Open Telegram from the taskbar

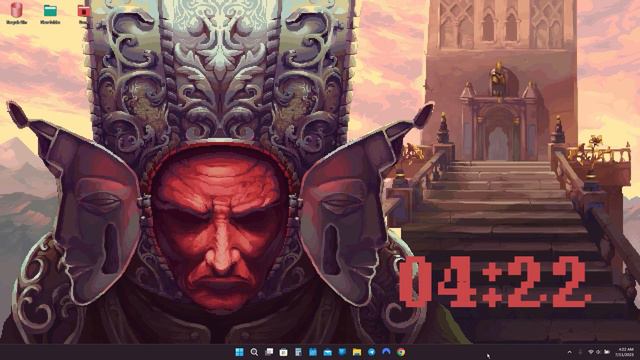[x=371, y=352]
